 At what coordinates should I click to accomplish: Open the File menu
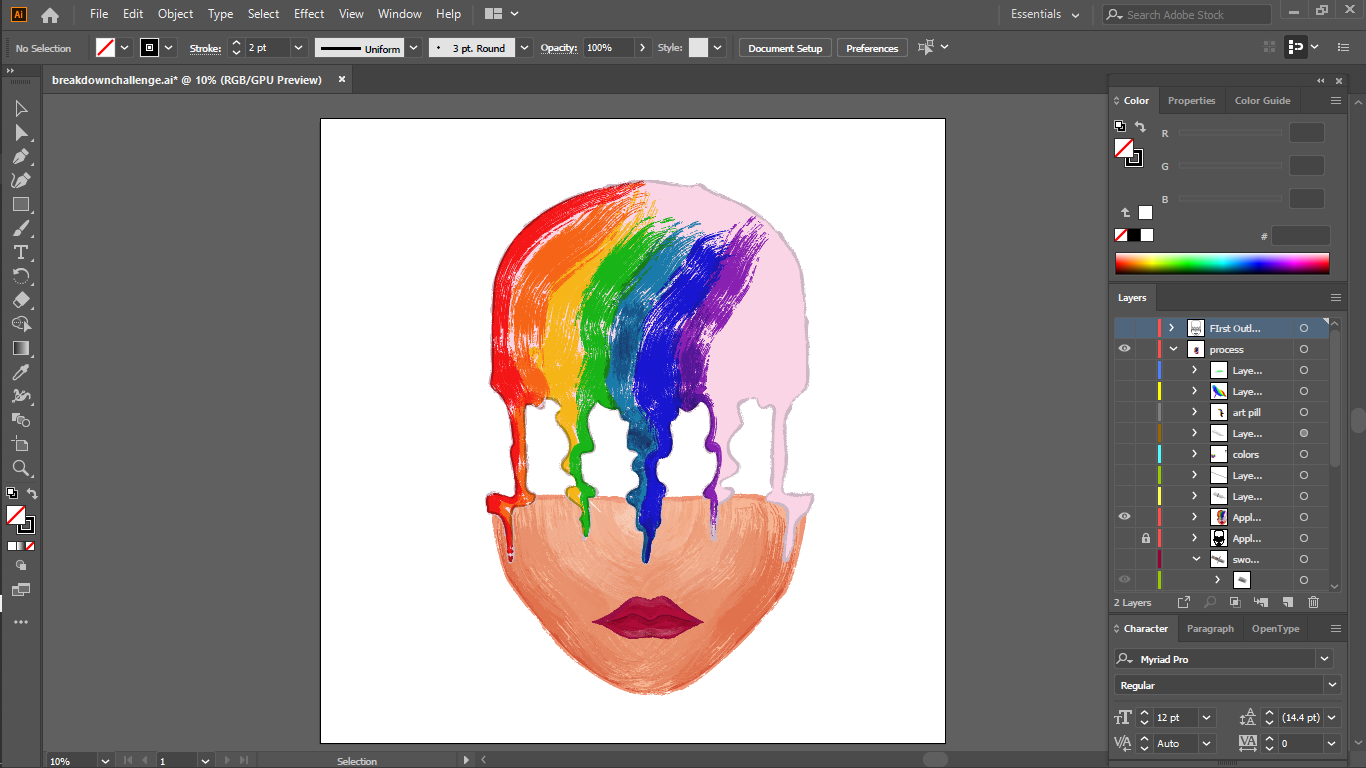(x=99, y=14)
